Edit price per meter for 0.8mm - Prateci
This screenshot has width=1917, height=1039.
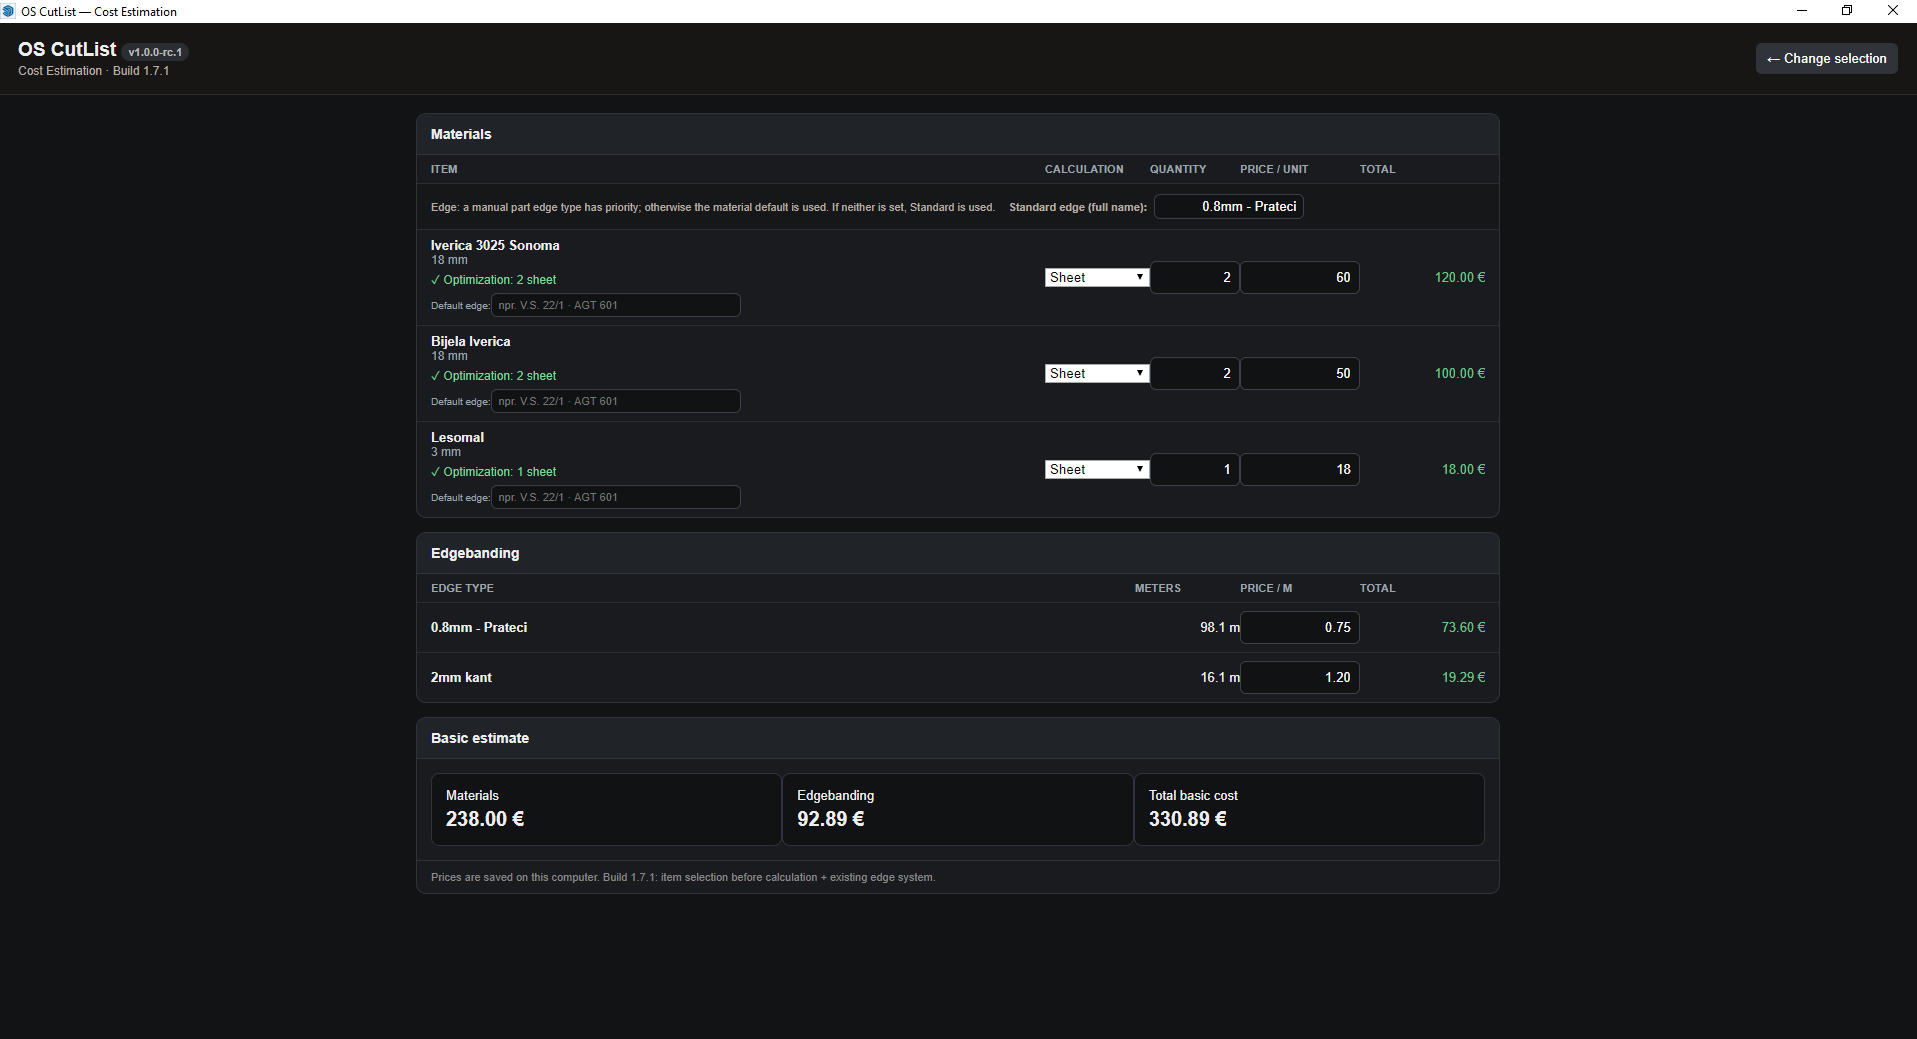[1300, 627]
